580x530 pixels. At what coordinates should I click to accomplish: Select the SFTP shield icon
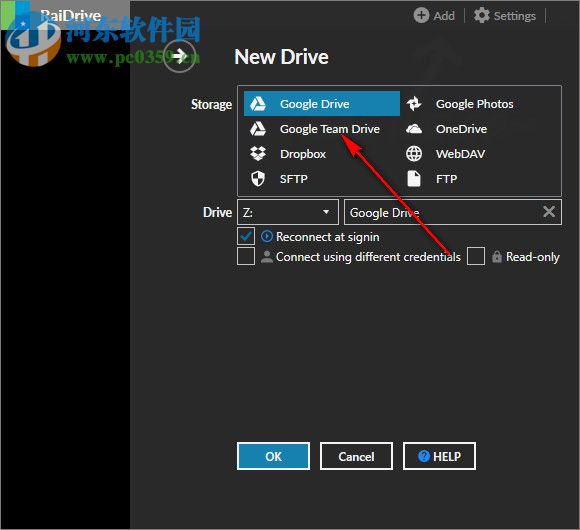(x=258, y=179)
